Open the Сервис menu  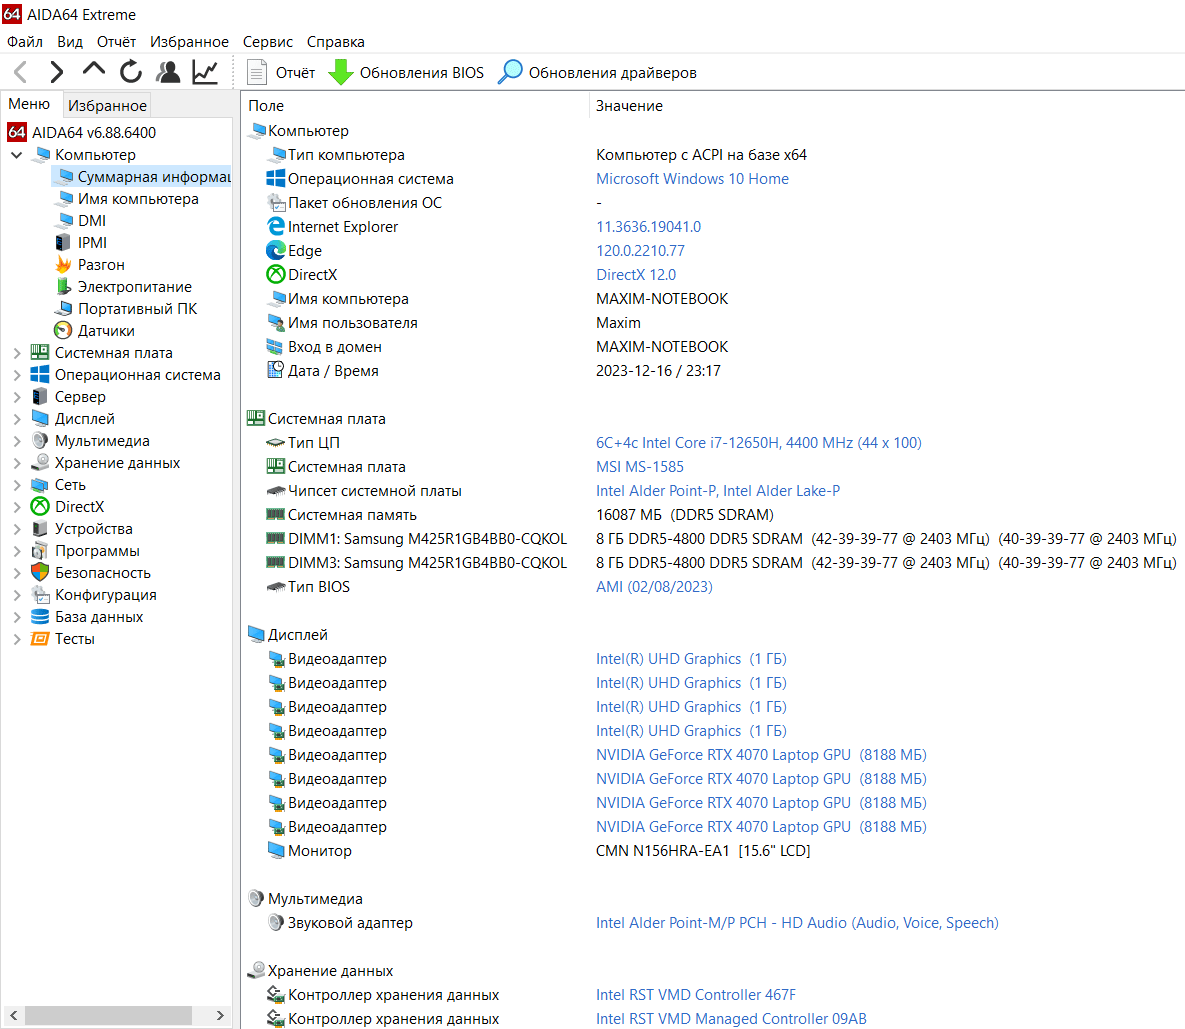pyautogui.click(x=268, y=42)
